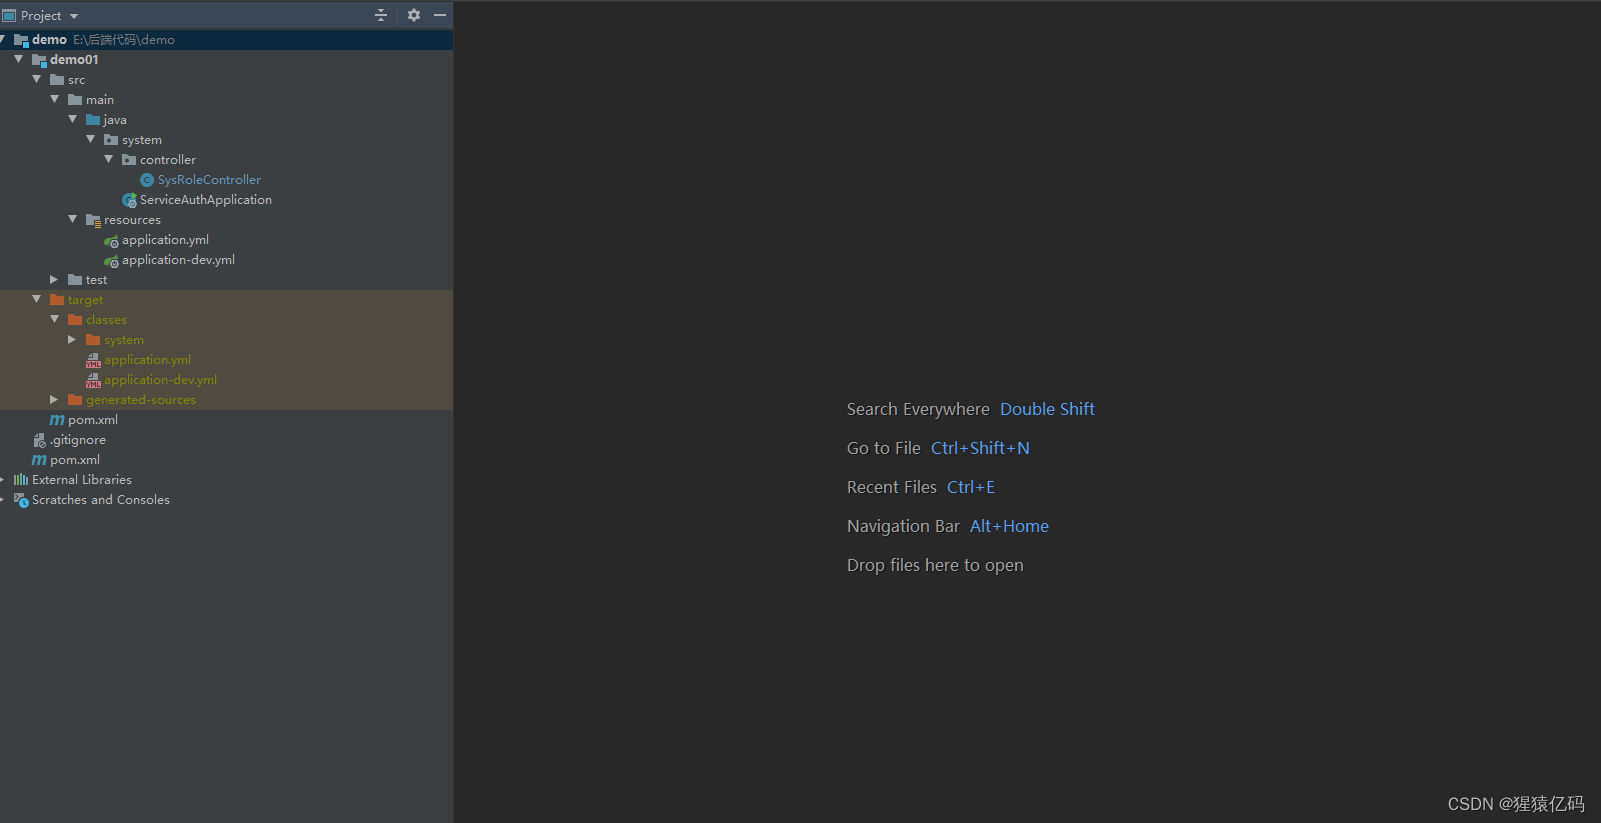Click the src folder icon
This screenshot has height=823, width=1601.
coord(57,80)
